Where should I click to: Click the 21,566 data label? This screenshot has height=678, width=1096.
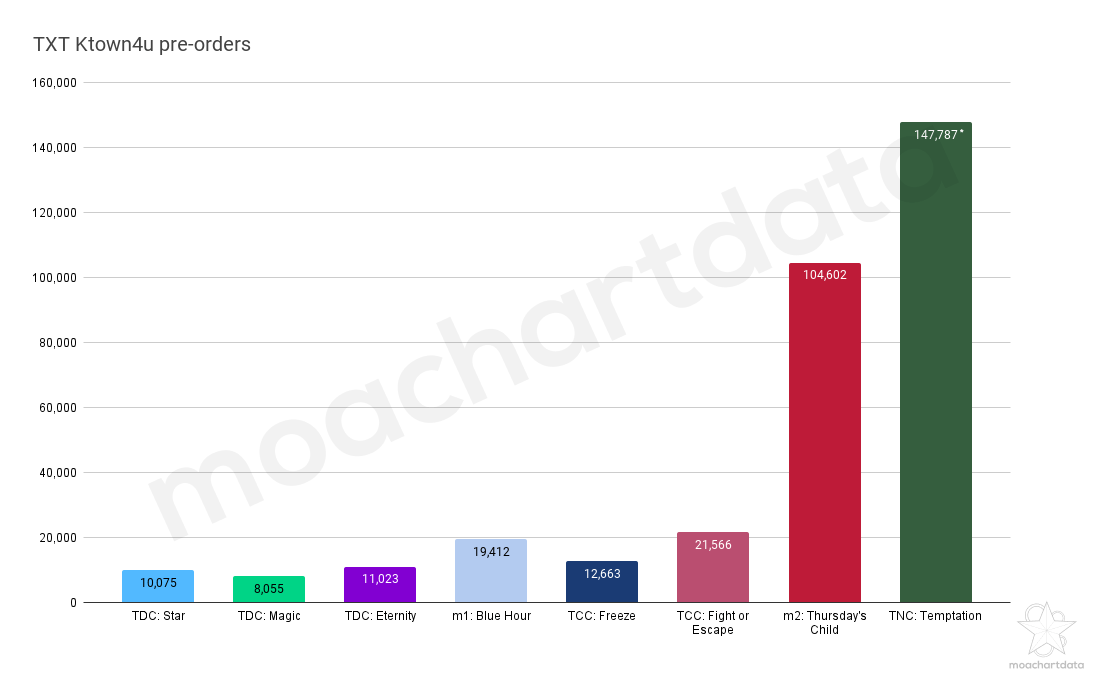coord(713,544)
